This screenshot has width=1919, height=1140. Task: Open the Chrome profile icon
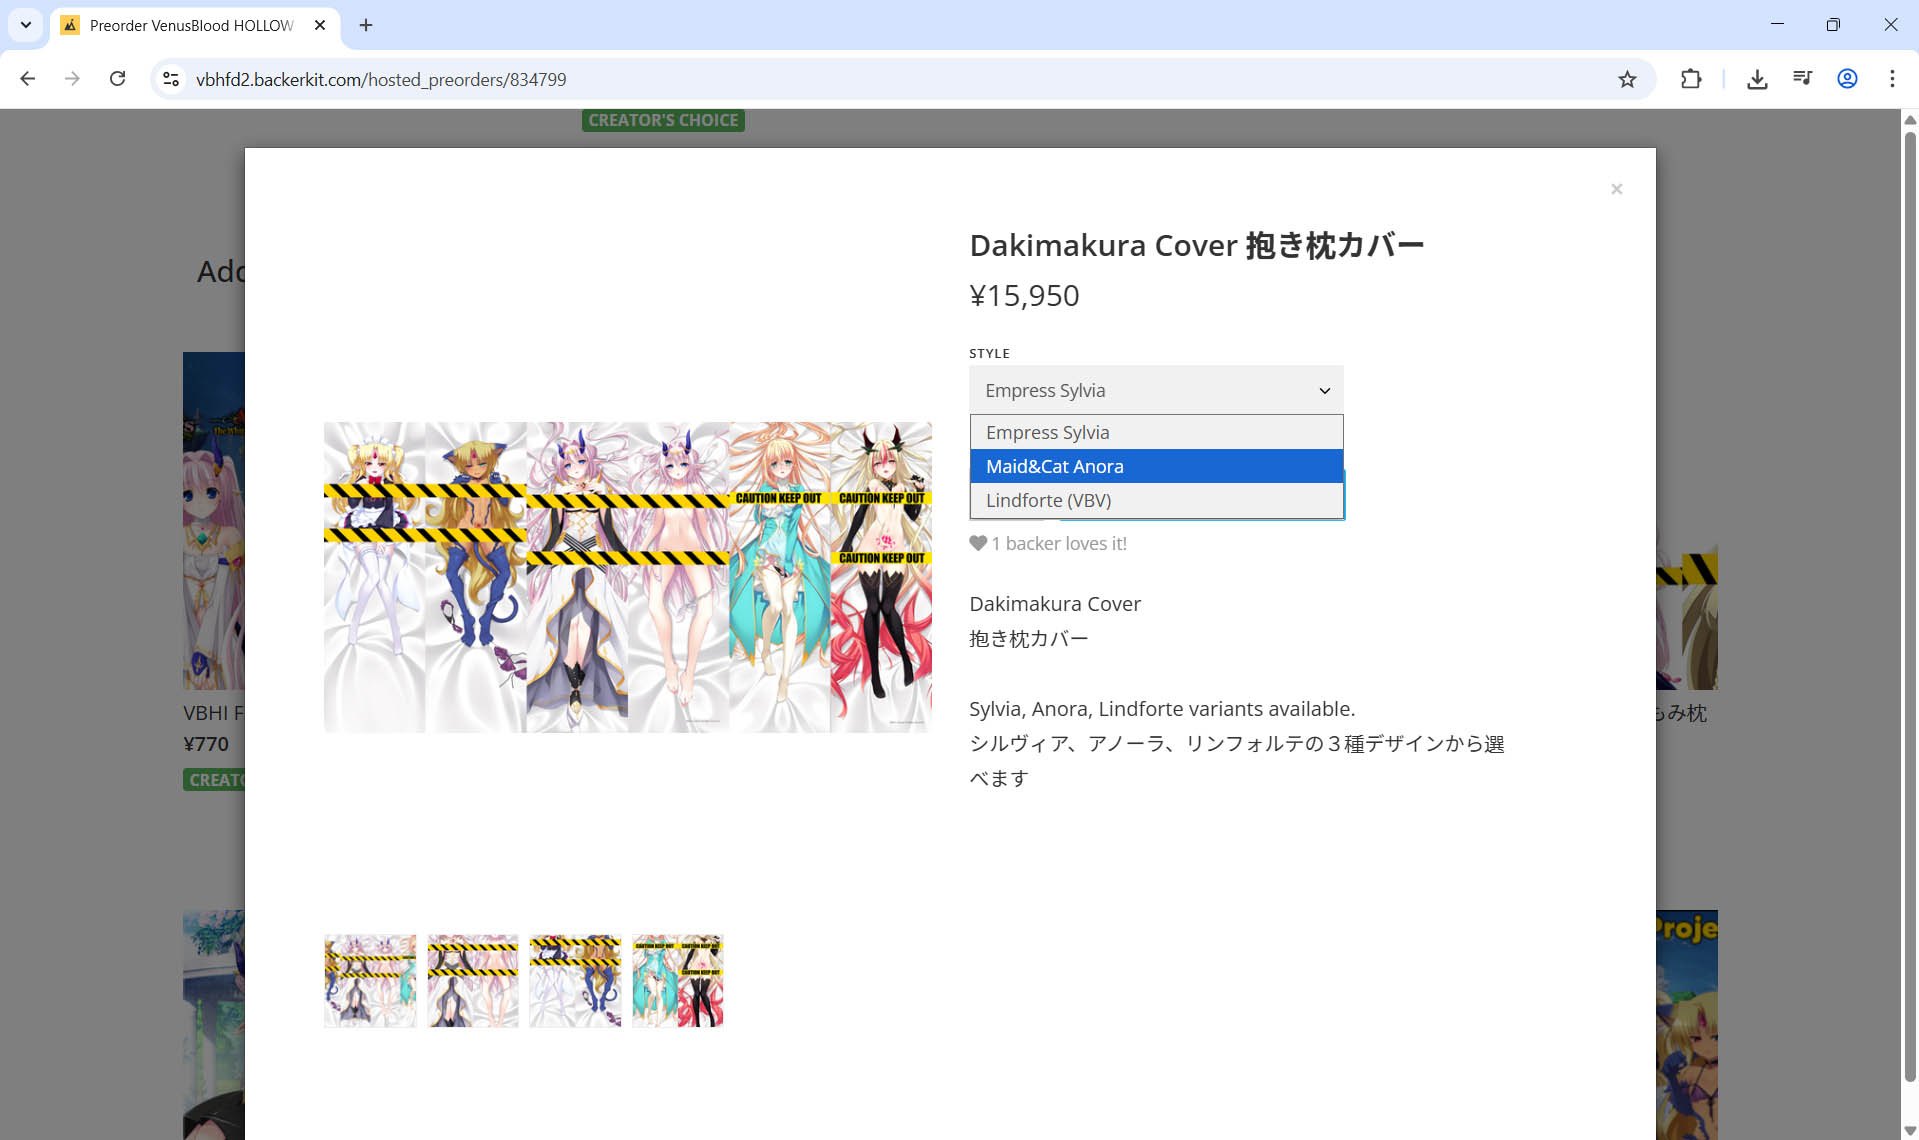point(1847,79)
